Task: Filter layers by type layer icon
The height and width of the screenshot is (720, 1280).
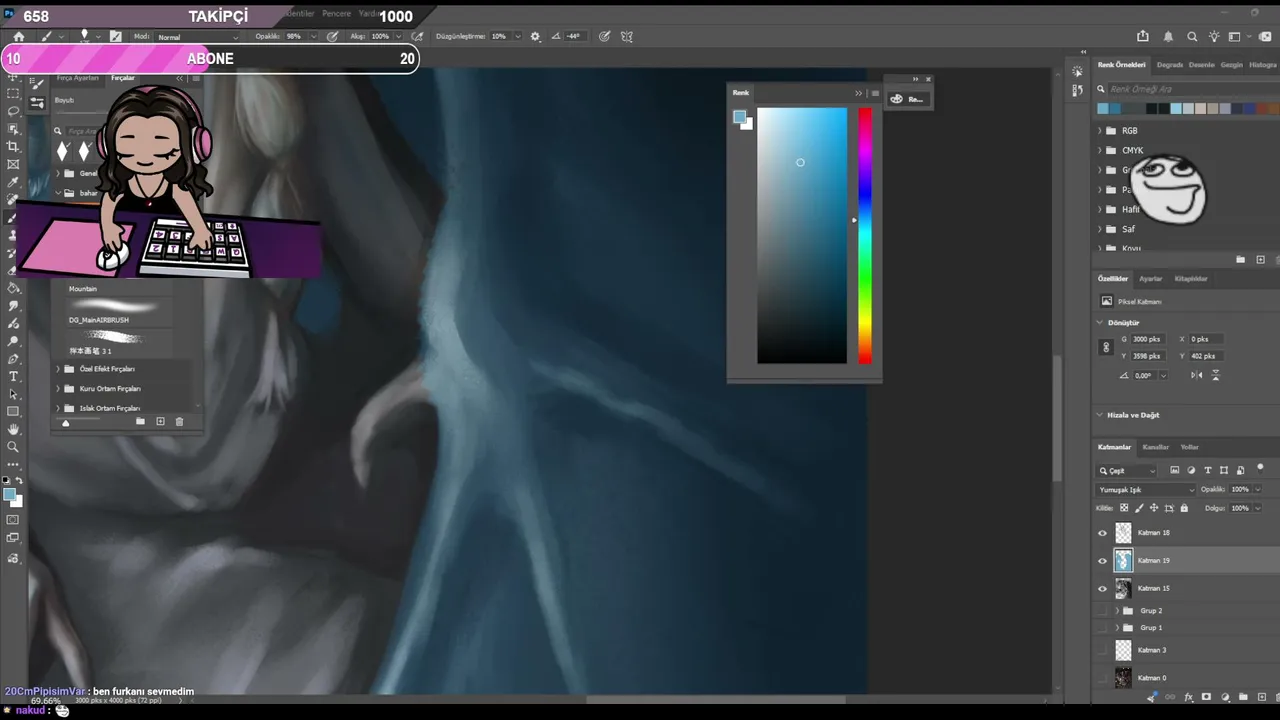Action: 1207,470
